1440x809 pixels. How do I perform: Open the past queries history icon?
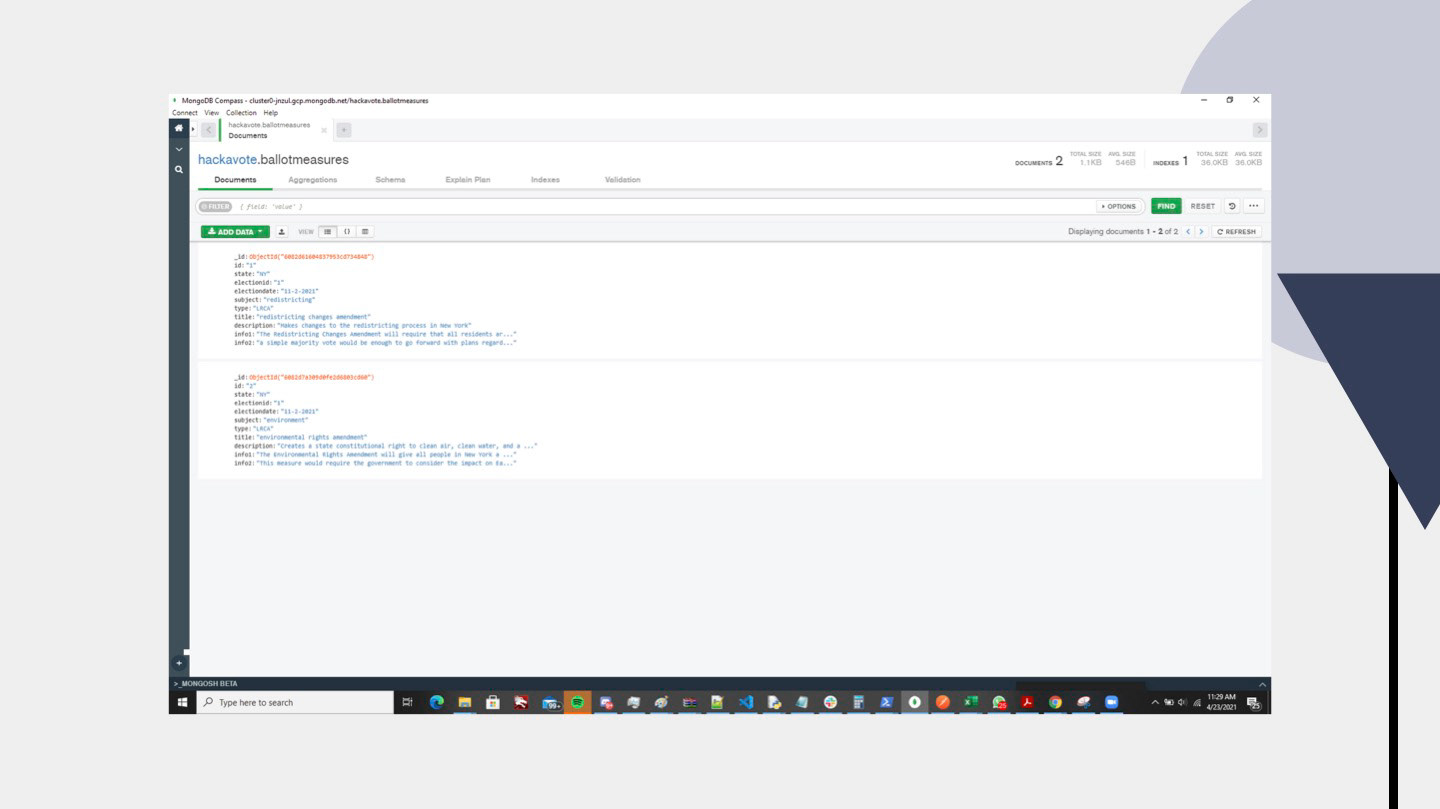point(1232,206)
